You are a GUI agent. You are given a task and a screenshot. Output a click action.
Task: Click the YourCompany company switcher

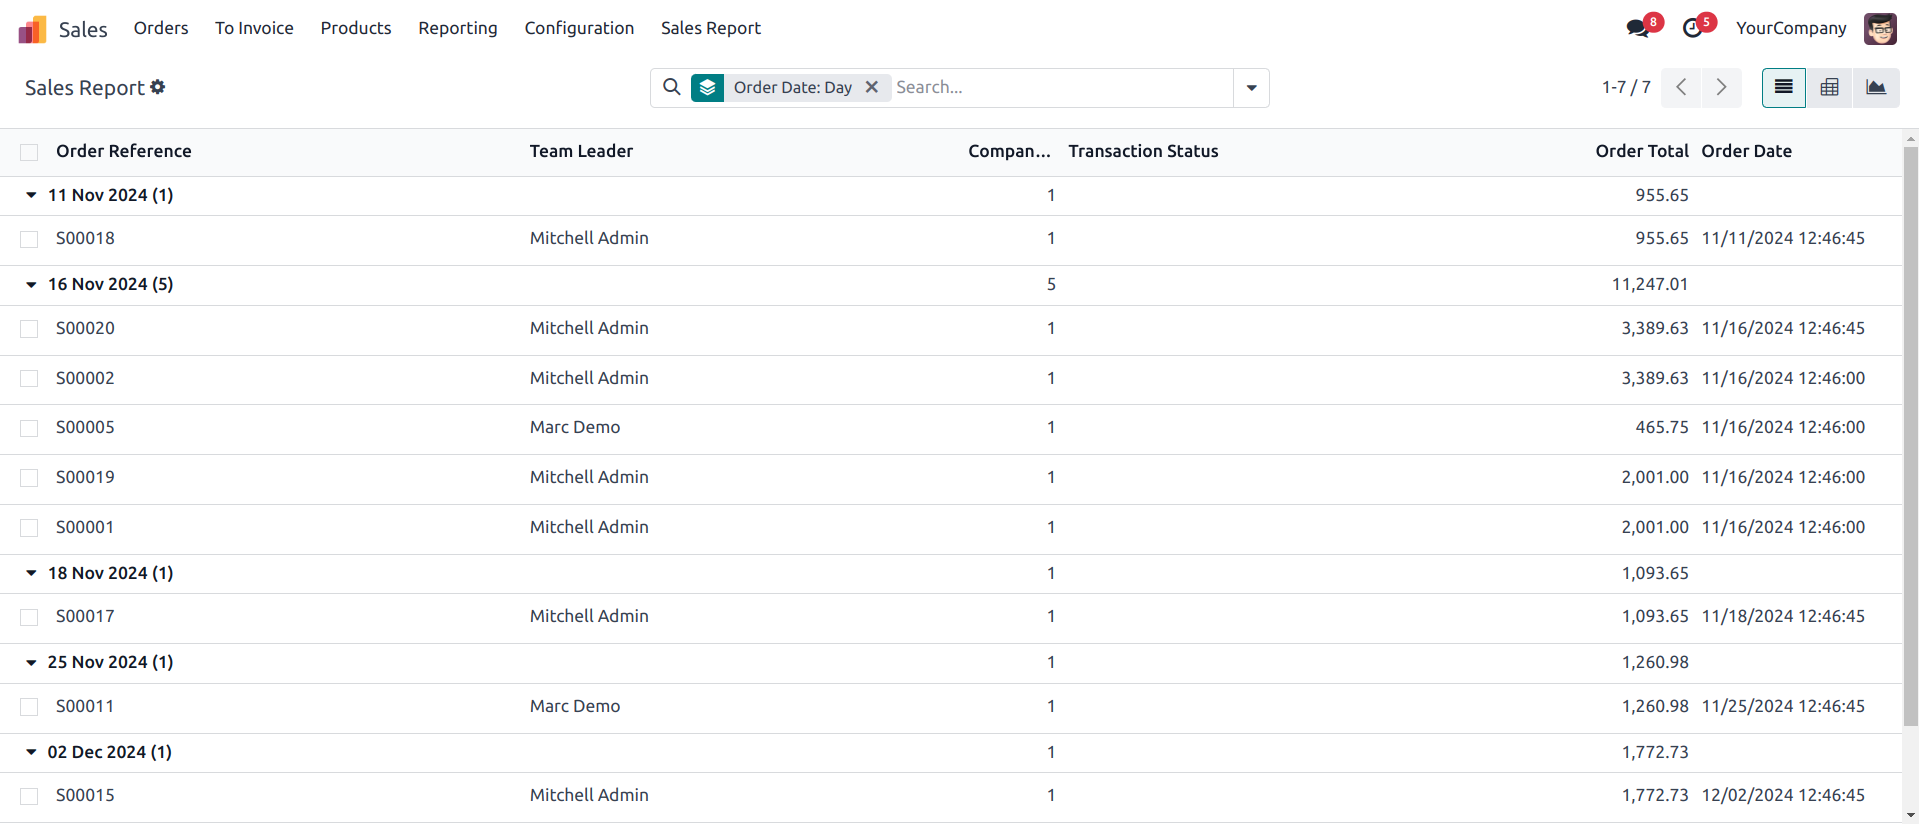(x=1790, y=28)
